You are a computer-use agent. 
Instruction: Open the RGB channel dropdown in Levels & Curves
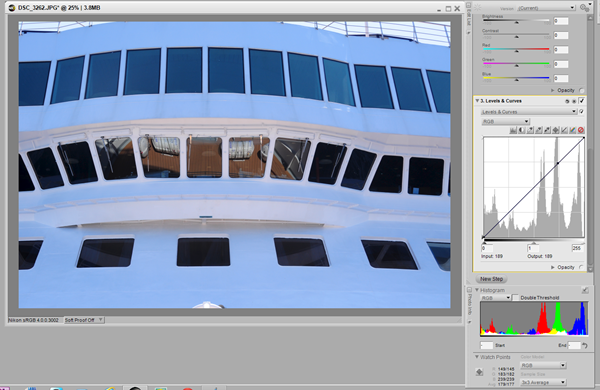pos(505,121)
